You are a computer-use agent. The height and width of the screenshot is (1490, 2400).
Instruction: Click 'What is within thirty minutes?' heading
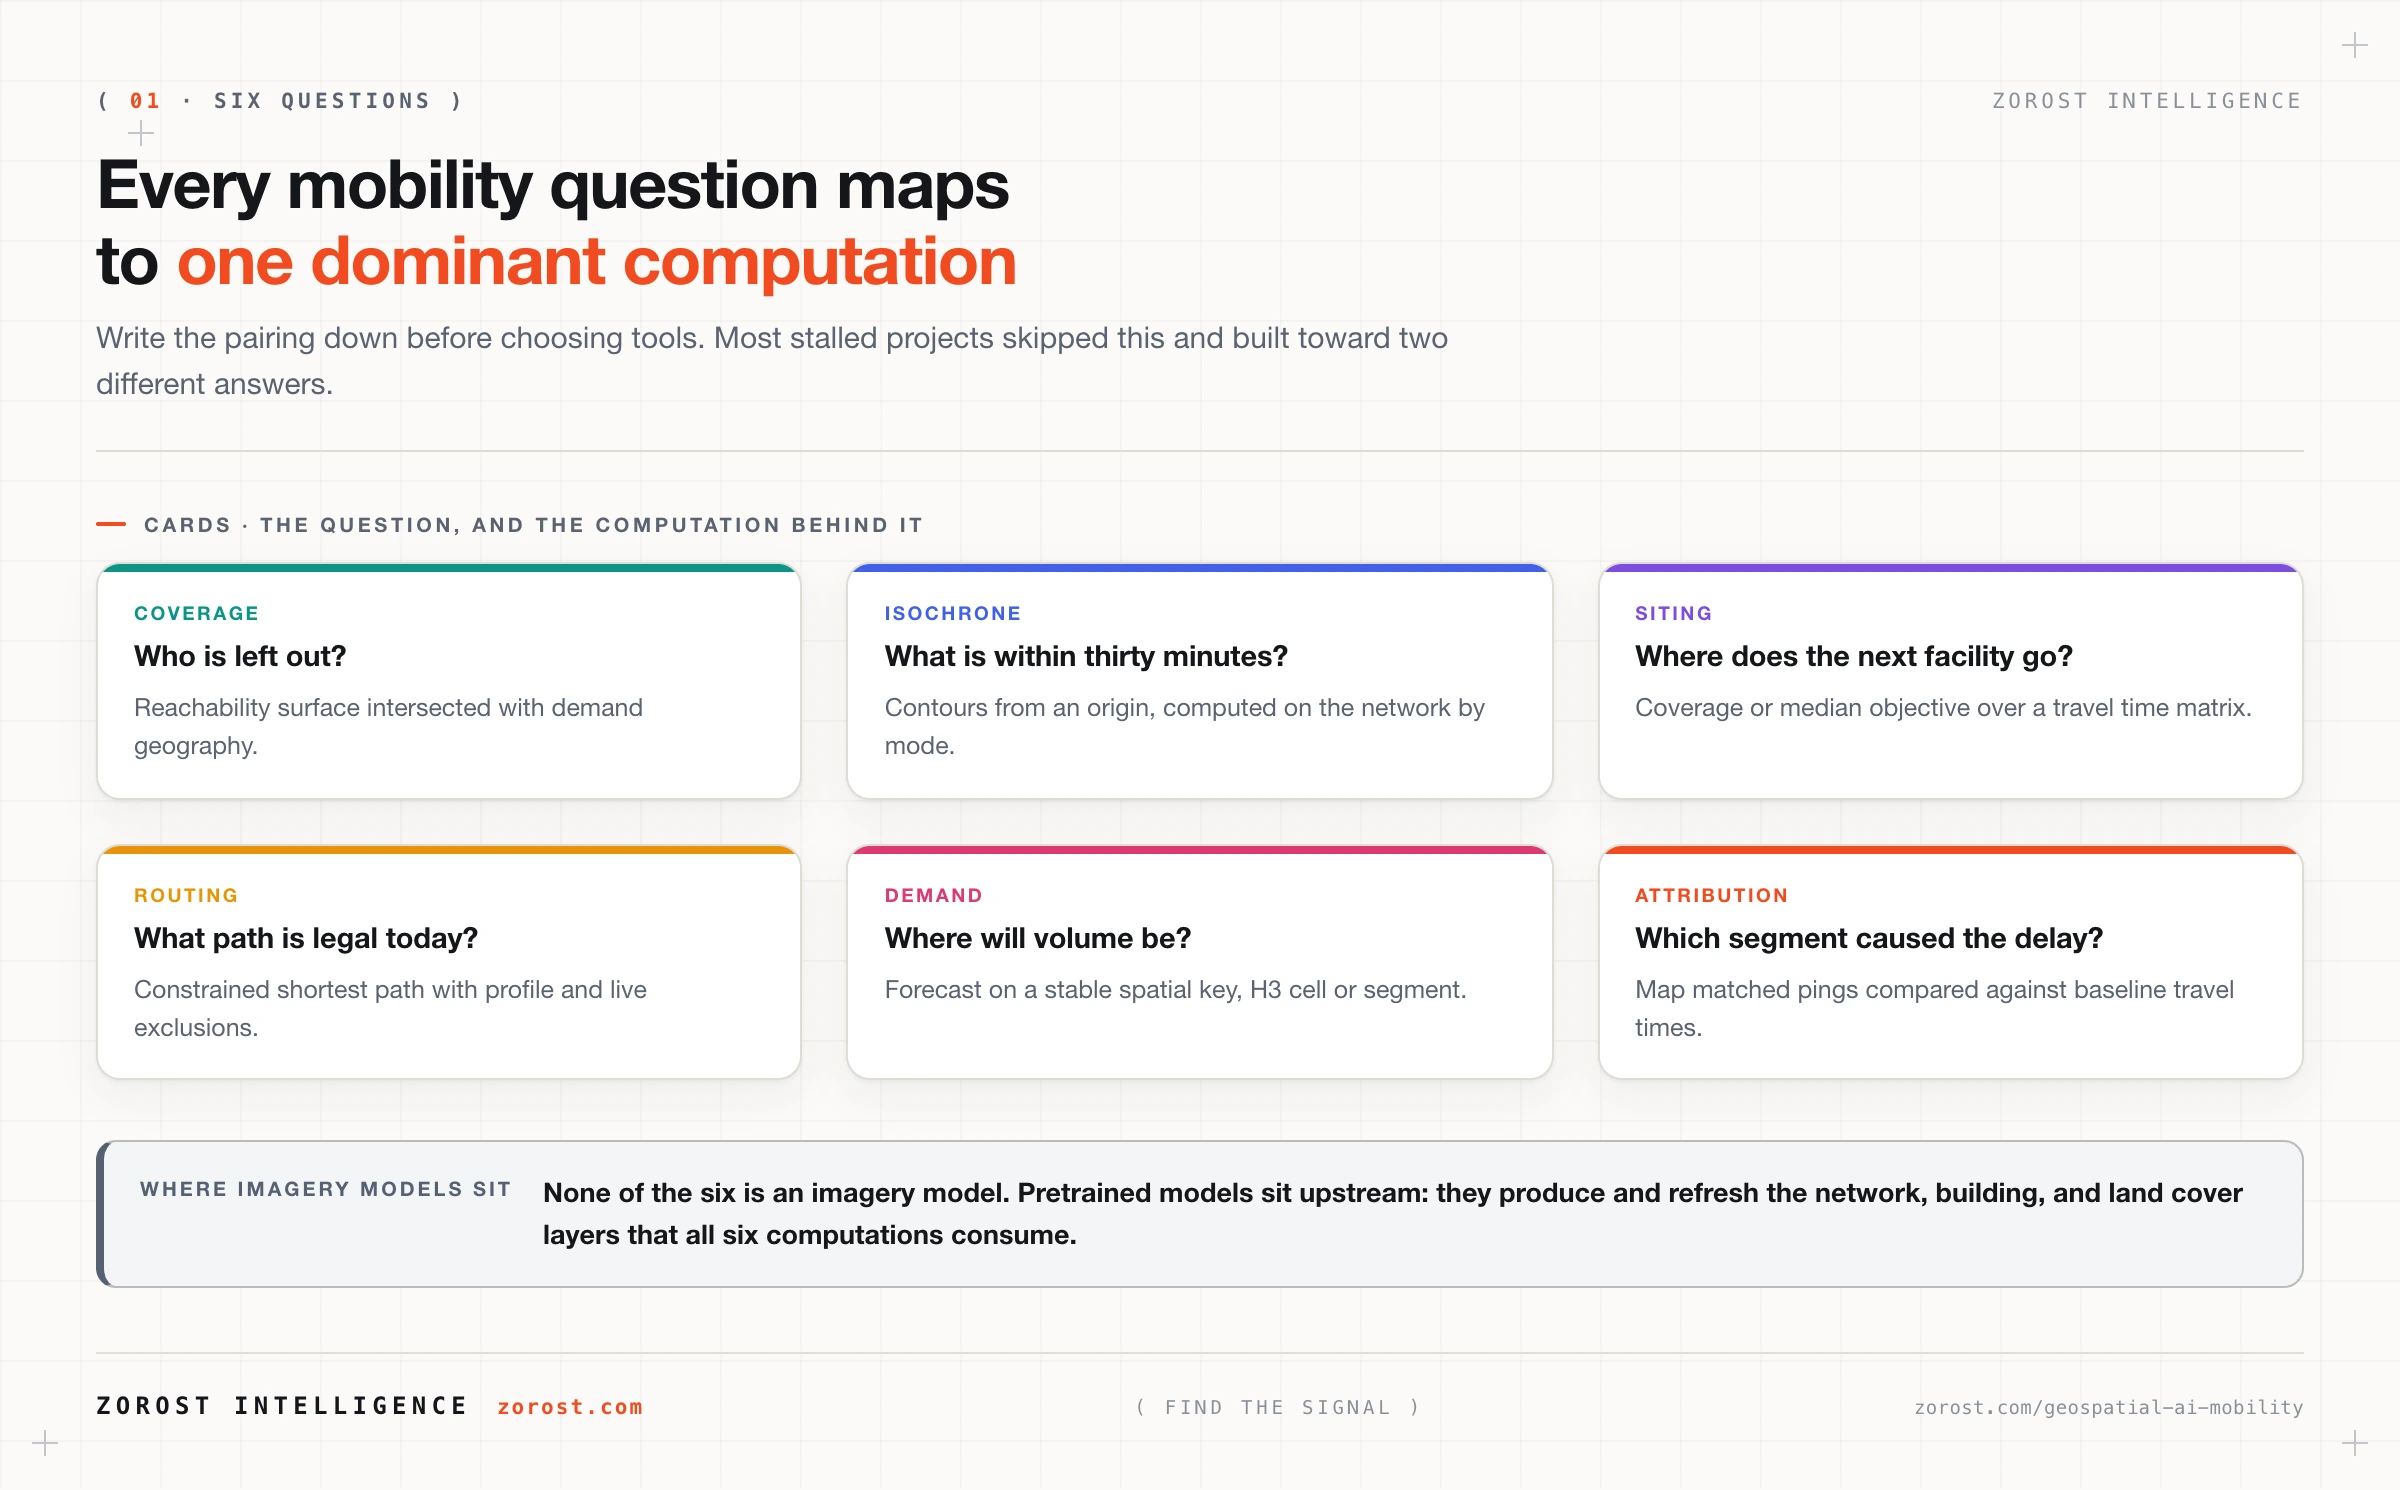(x=1086, y=656)
